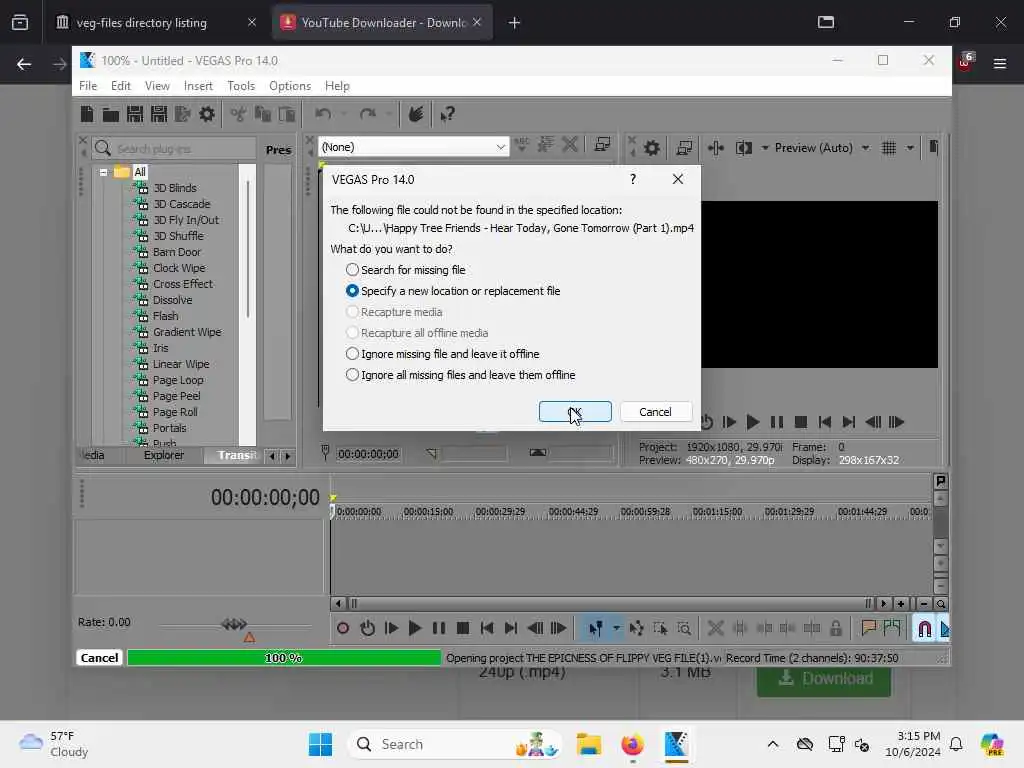1024x768 pixels.
Task: Select Specify a new location or replacement file
Action: tap(453, 291)
